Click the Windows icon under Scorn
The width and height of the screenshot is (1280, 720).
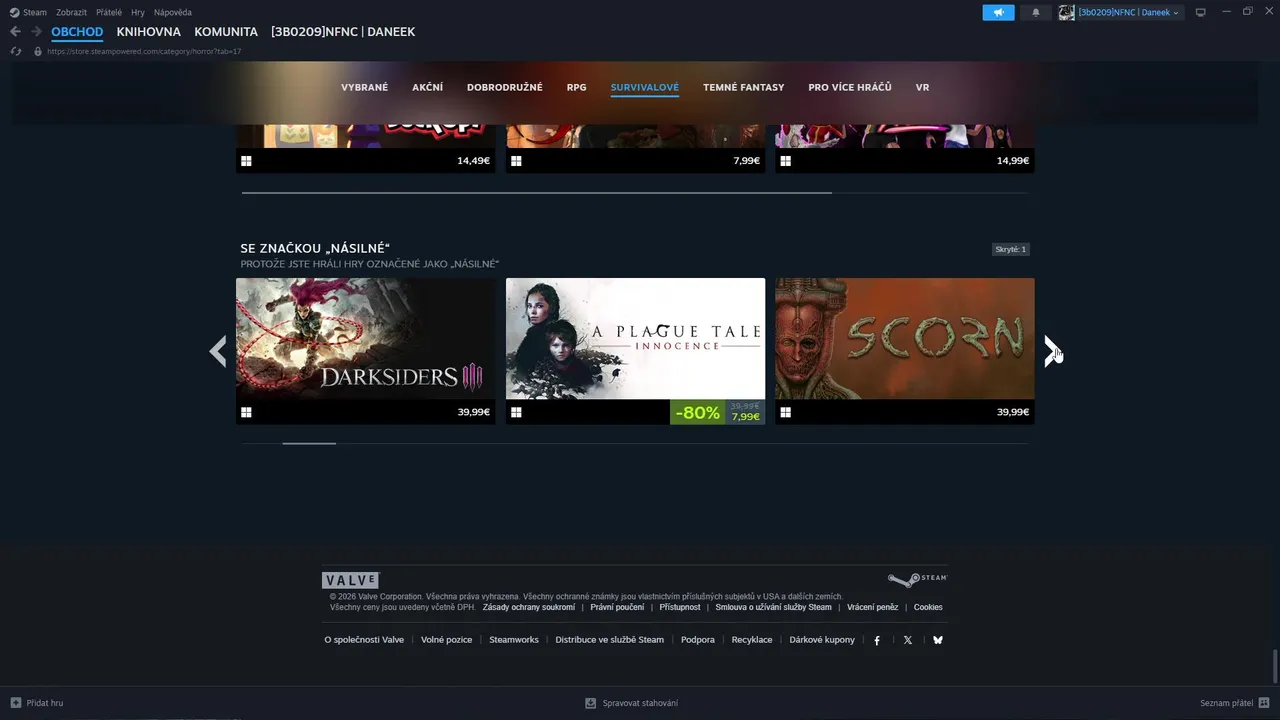786,412
